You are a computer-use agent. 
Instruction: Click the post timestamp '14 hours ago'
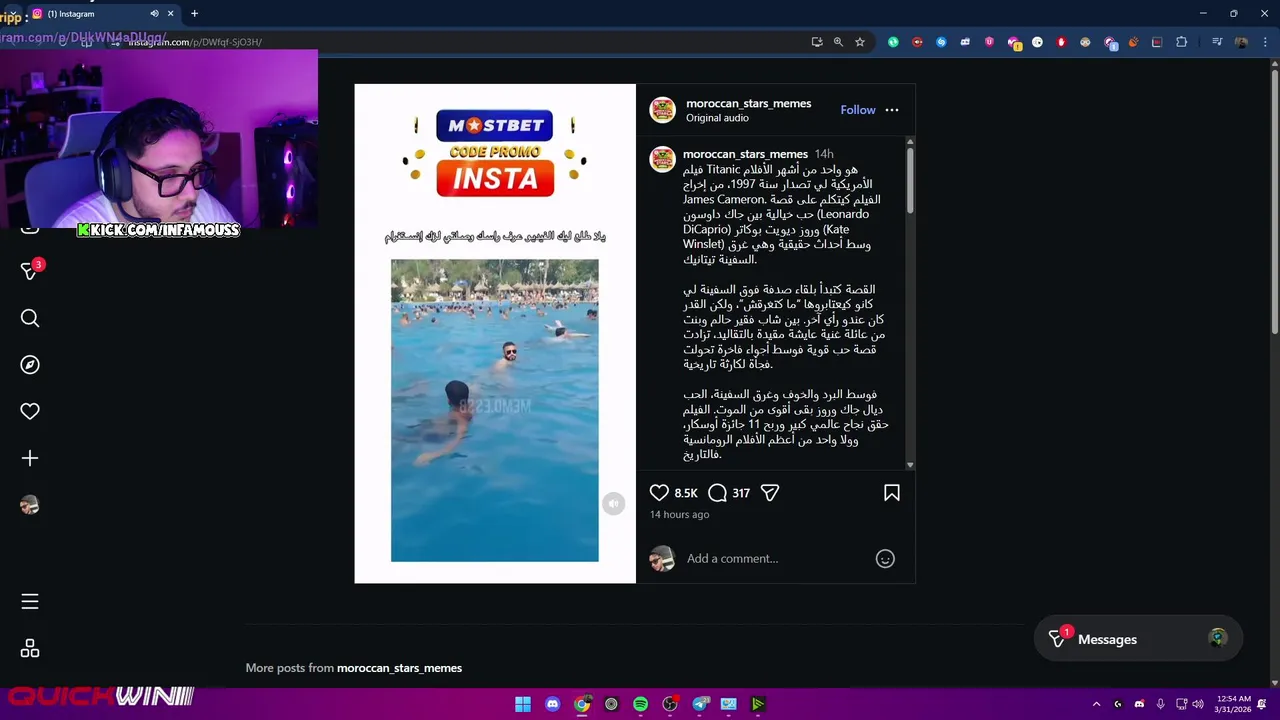[679, 515]
